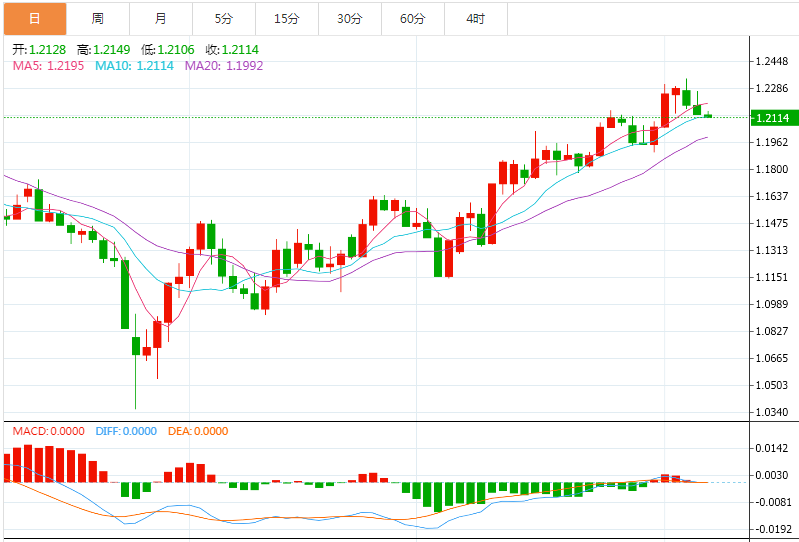The image size is (799, 542).
Task: Click the 1.1962 price axis label
Action: tap(773, 142)
